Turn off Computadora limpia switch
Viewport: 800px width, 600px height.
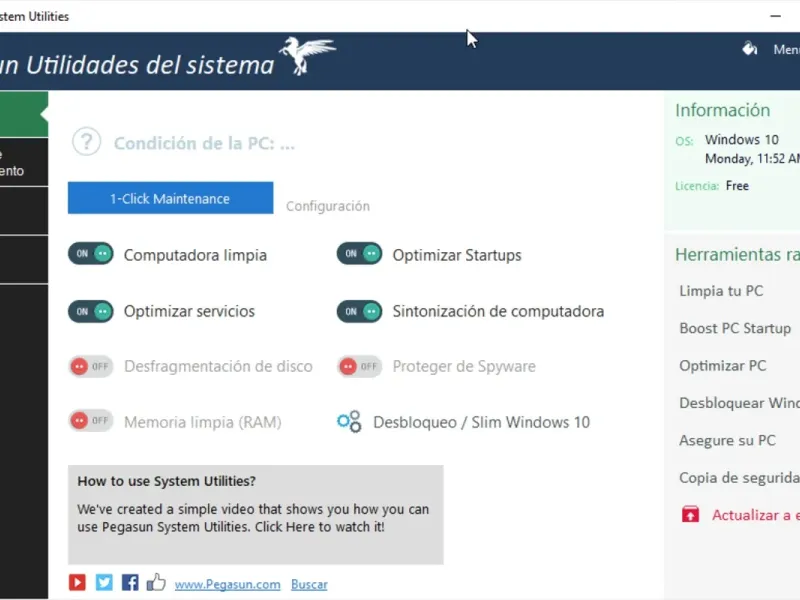pos(91,254)
